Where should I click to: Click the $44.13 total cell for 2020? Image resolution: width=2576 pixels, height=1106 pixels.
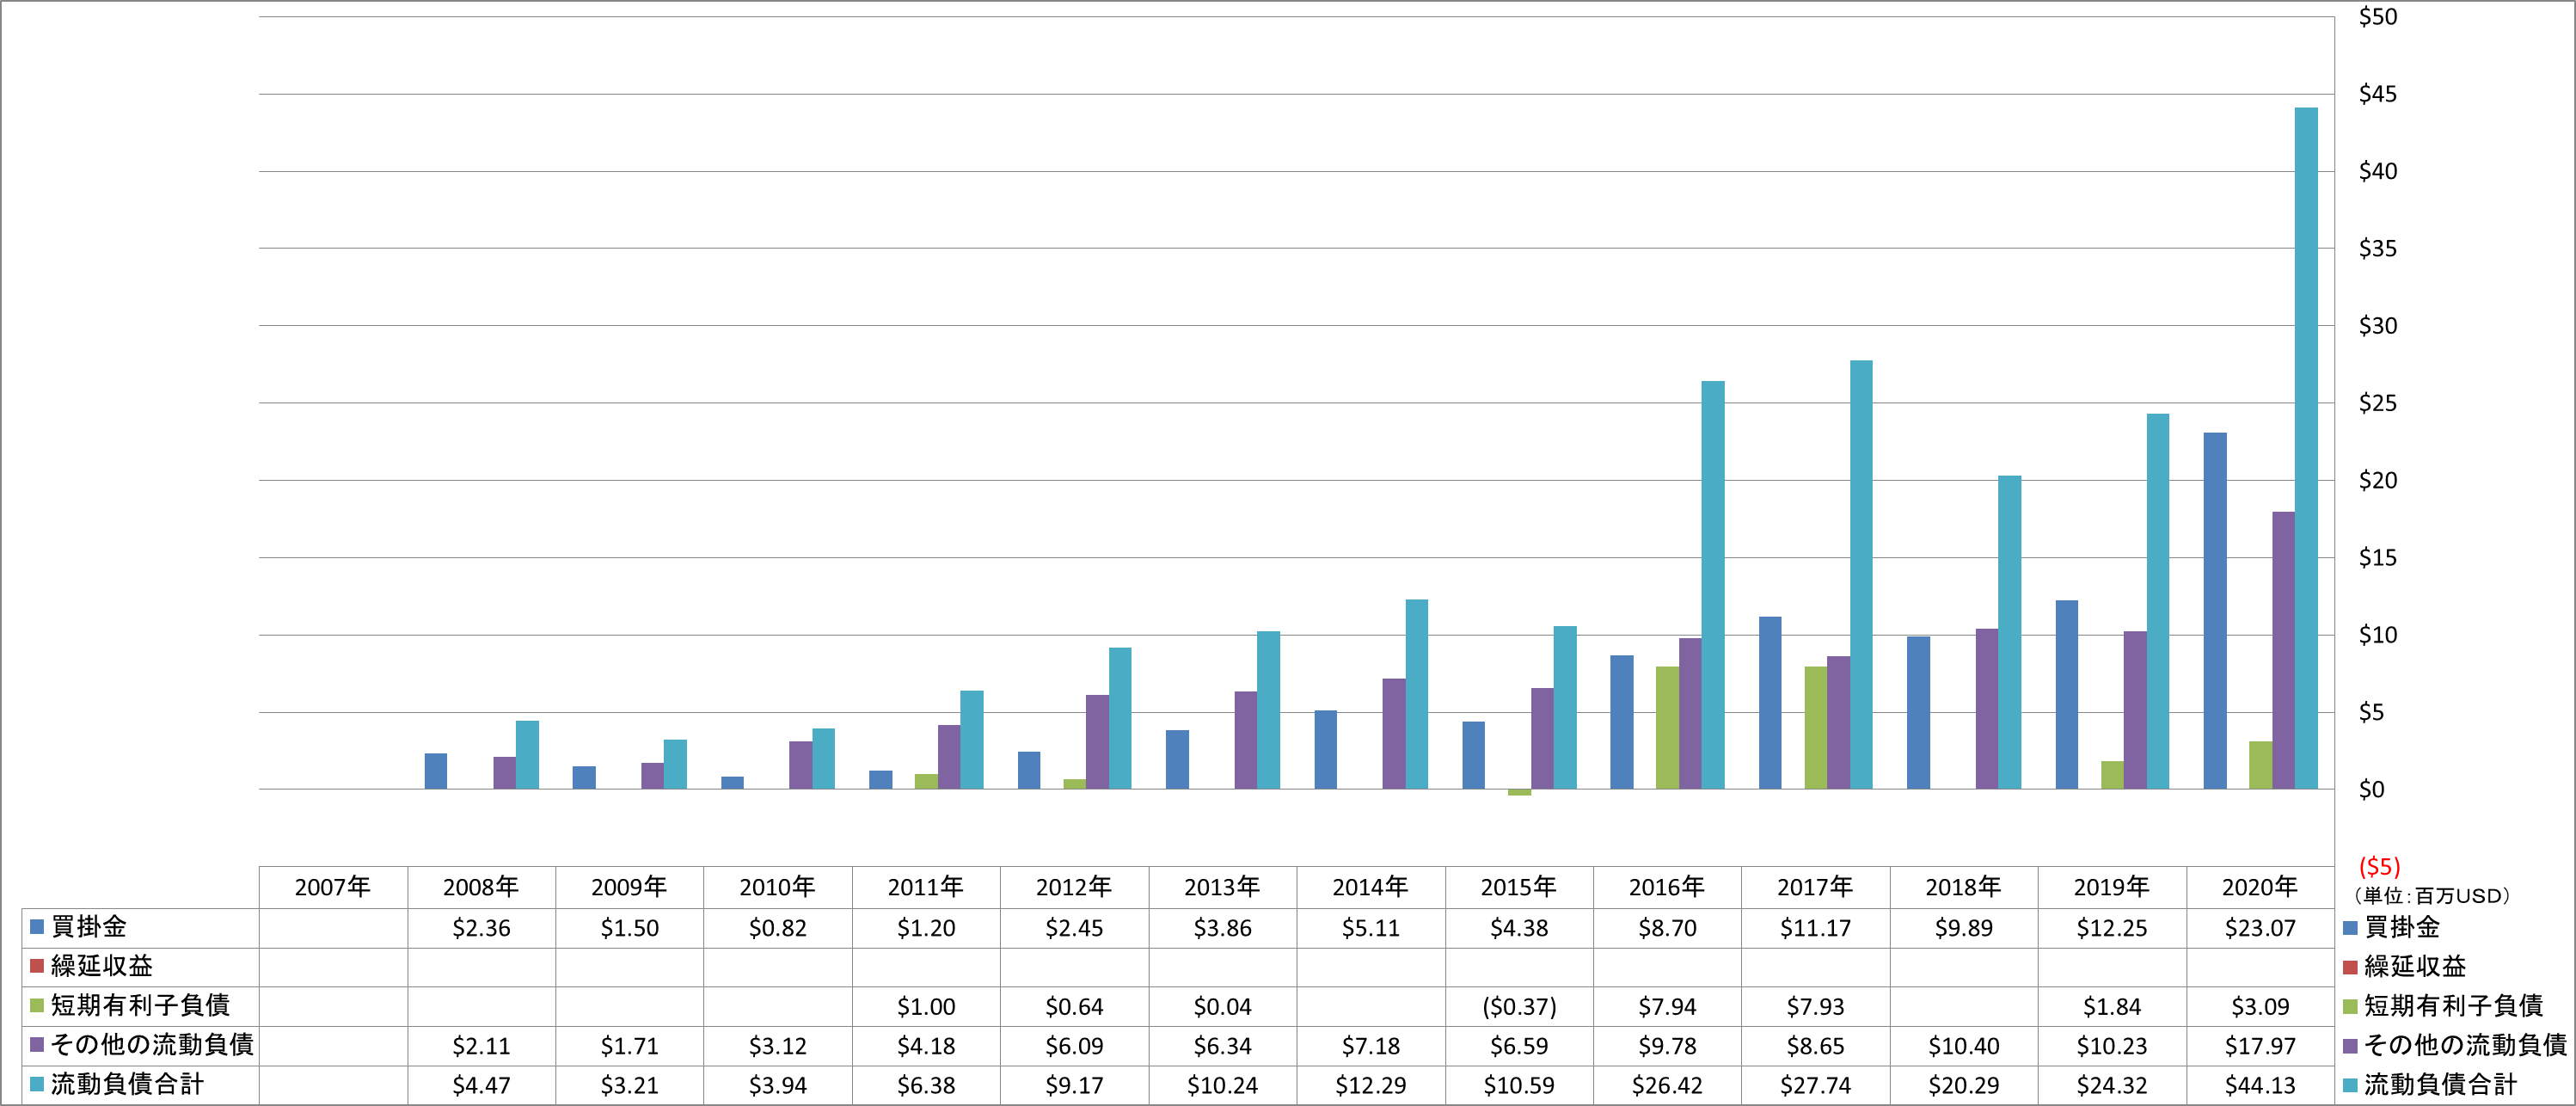click(x=2260, y=1085)
